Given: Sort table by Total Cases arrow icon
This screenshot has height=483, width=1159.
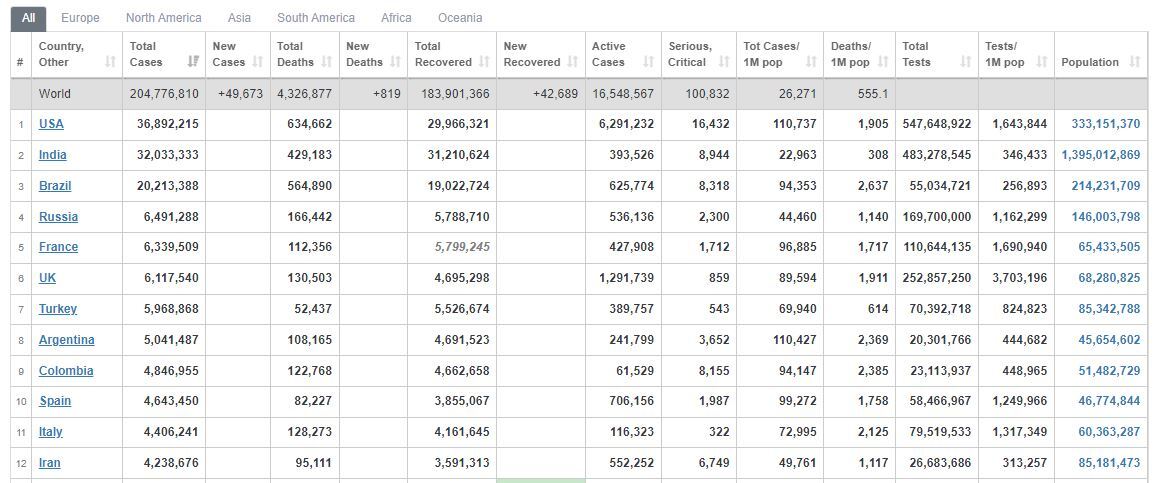Looking at the screenshot, I should (194, 62).
